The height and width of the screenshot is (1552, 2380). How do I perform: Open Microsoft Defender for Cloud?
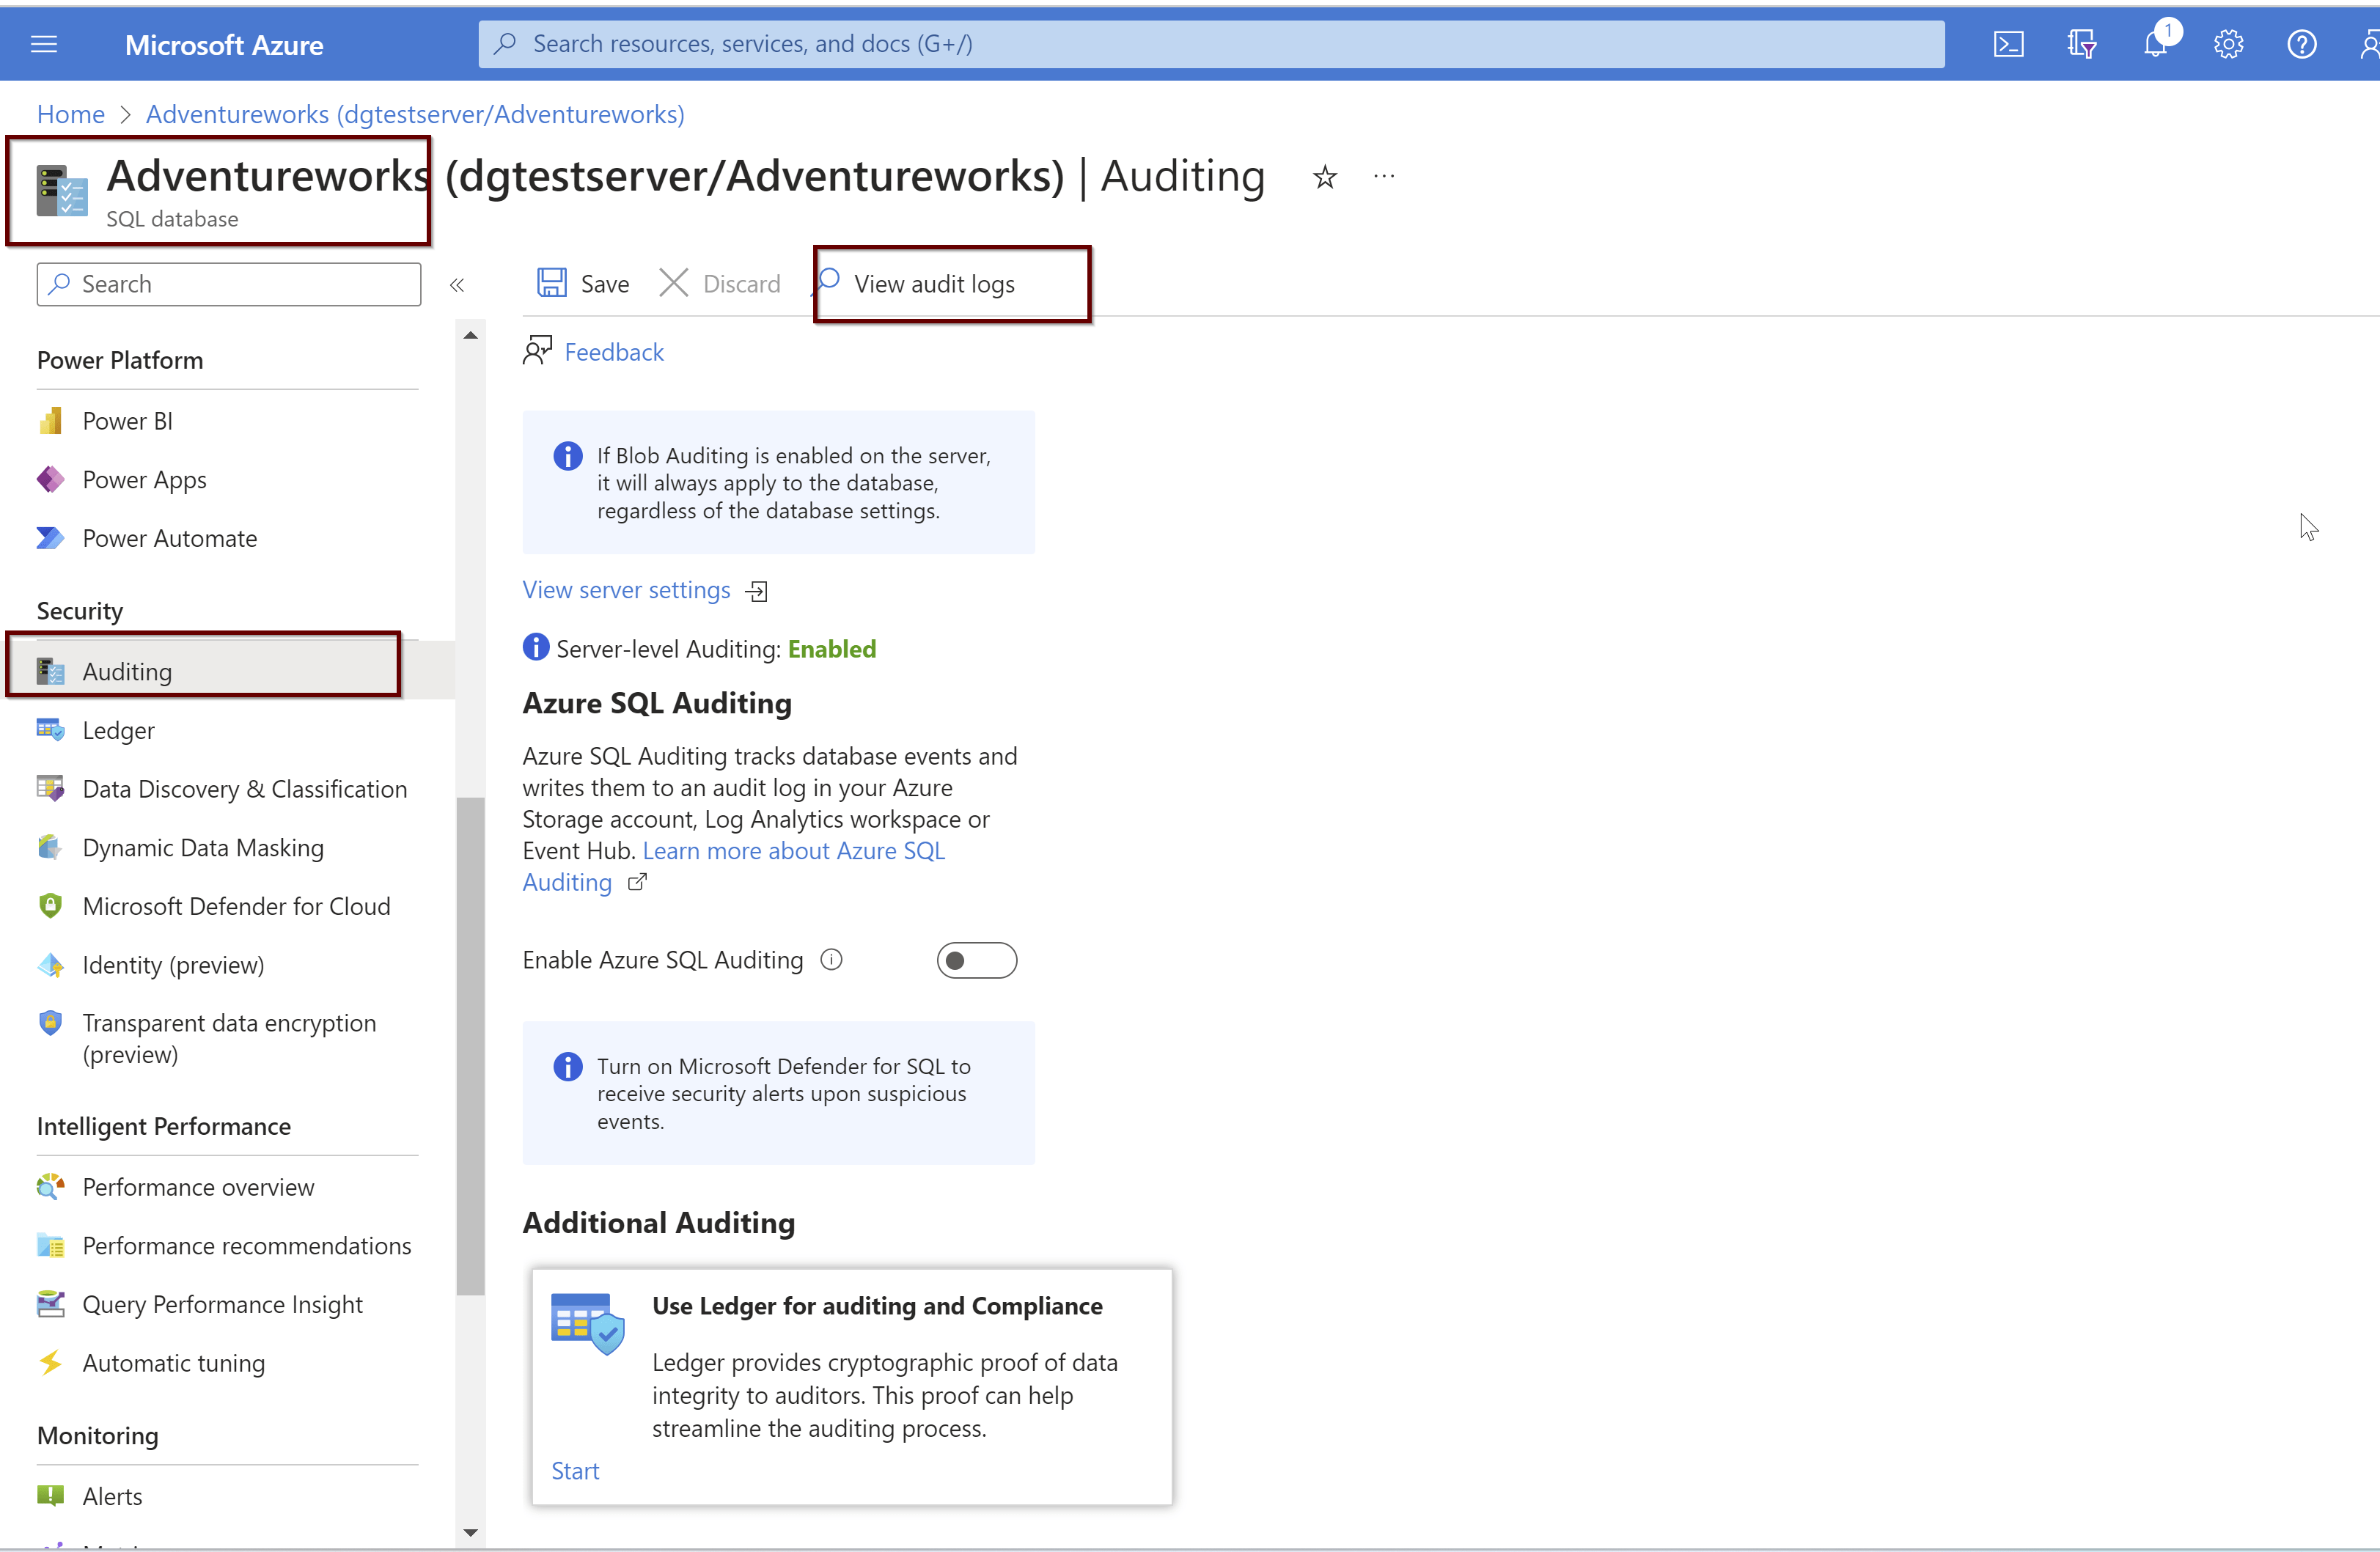[x=236, y=906]
